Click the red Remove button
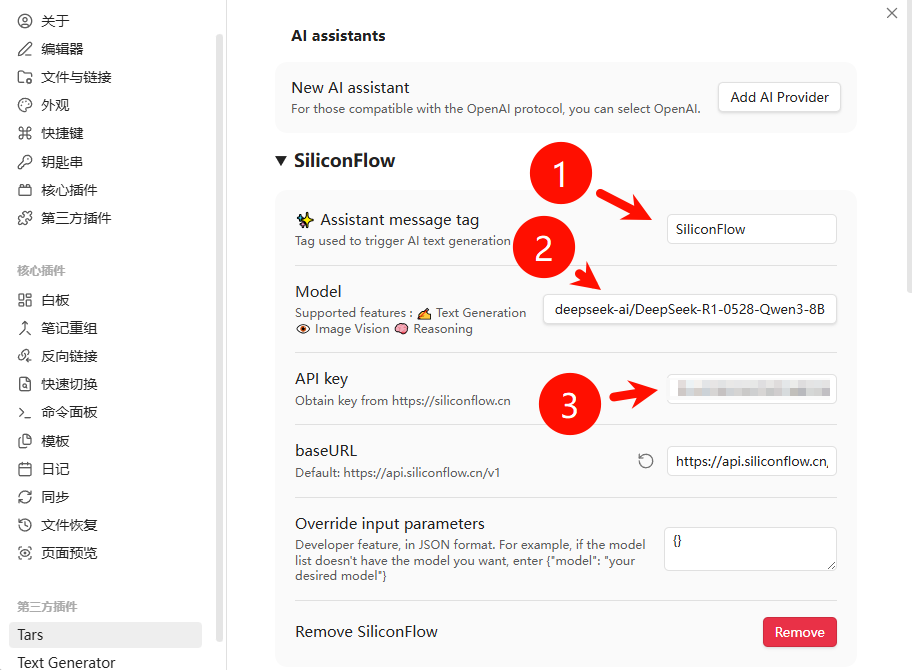Viewport: 912px width, 670px height. [x=800, y=632]
